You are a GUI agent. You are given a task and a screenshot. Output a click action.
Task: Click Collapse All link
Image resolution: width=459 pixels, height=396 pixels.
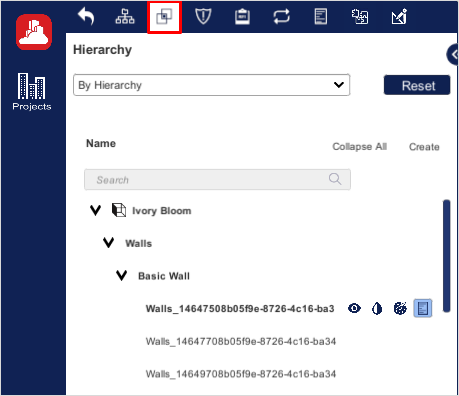tap(360, 146)
